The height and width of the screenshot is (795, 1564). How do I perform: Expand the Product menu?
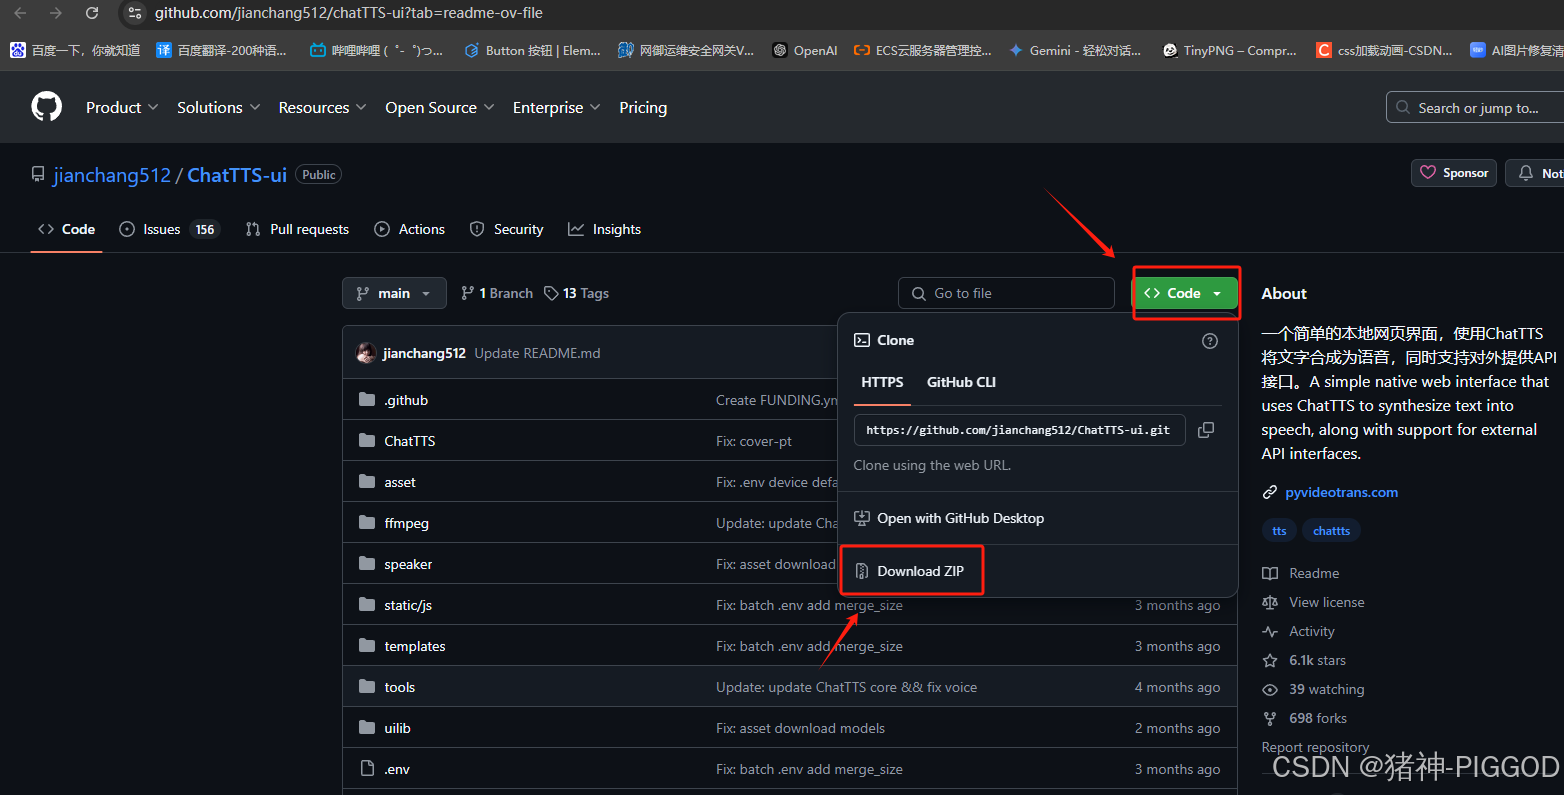[x=122, y=107]
